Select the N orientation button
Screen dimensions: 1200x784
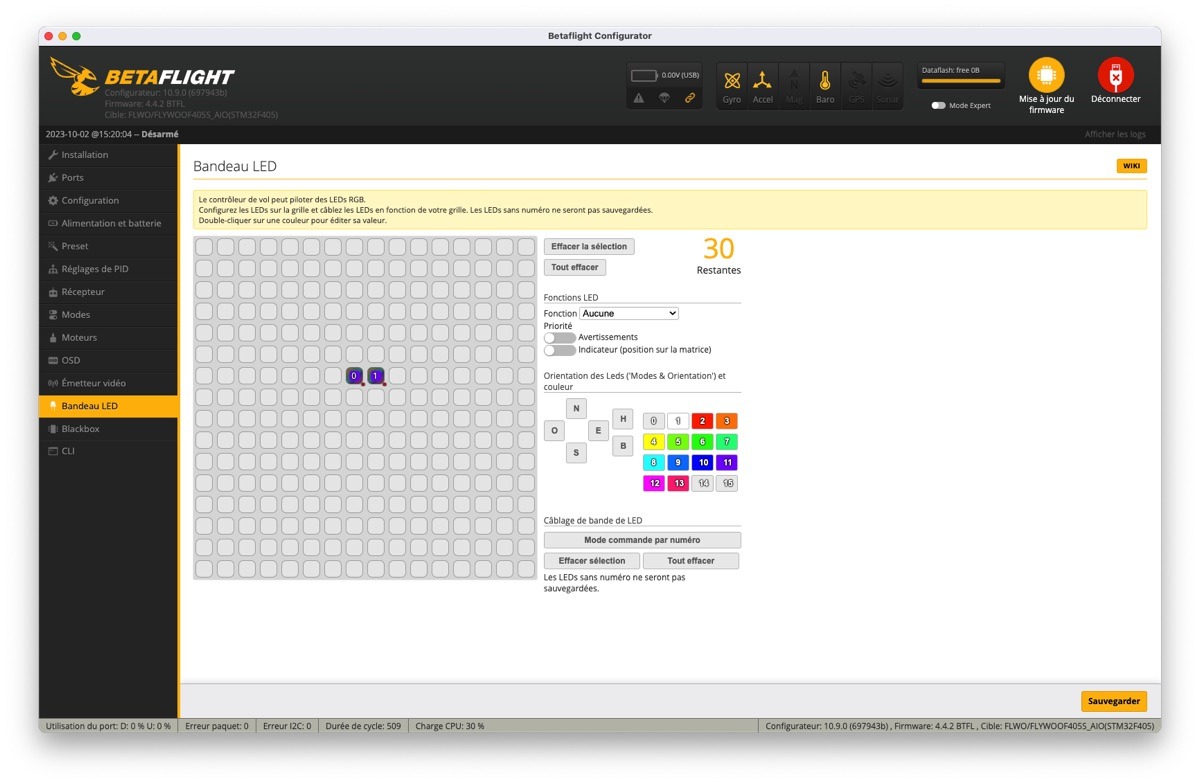click(x=576, y=408)
